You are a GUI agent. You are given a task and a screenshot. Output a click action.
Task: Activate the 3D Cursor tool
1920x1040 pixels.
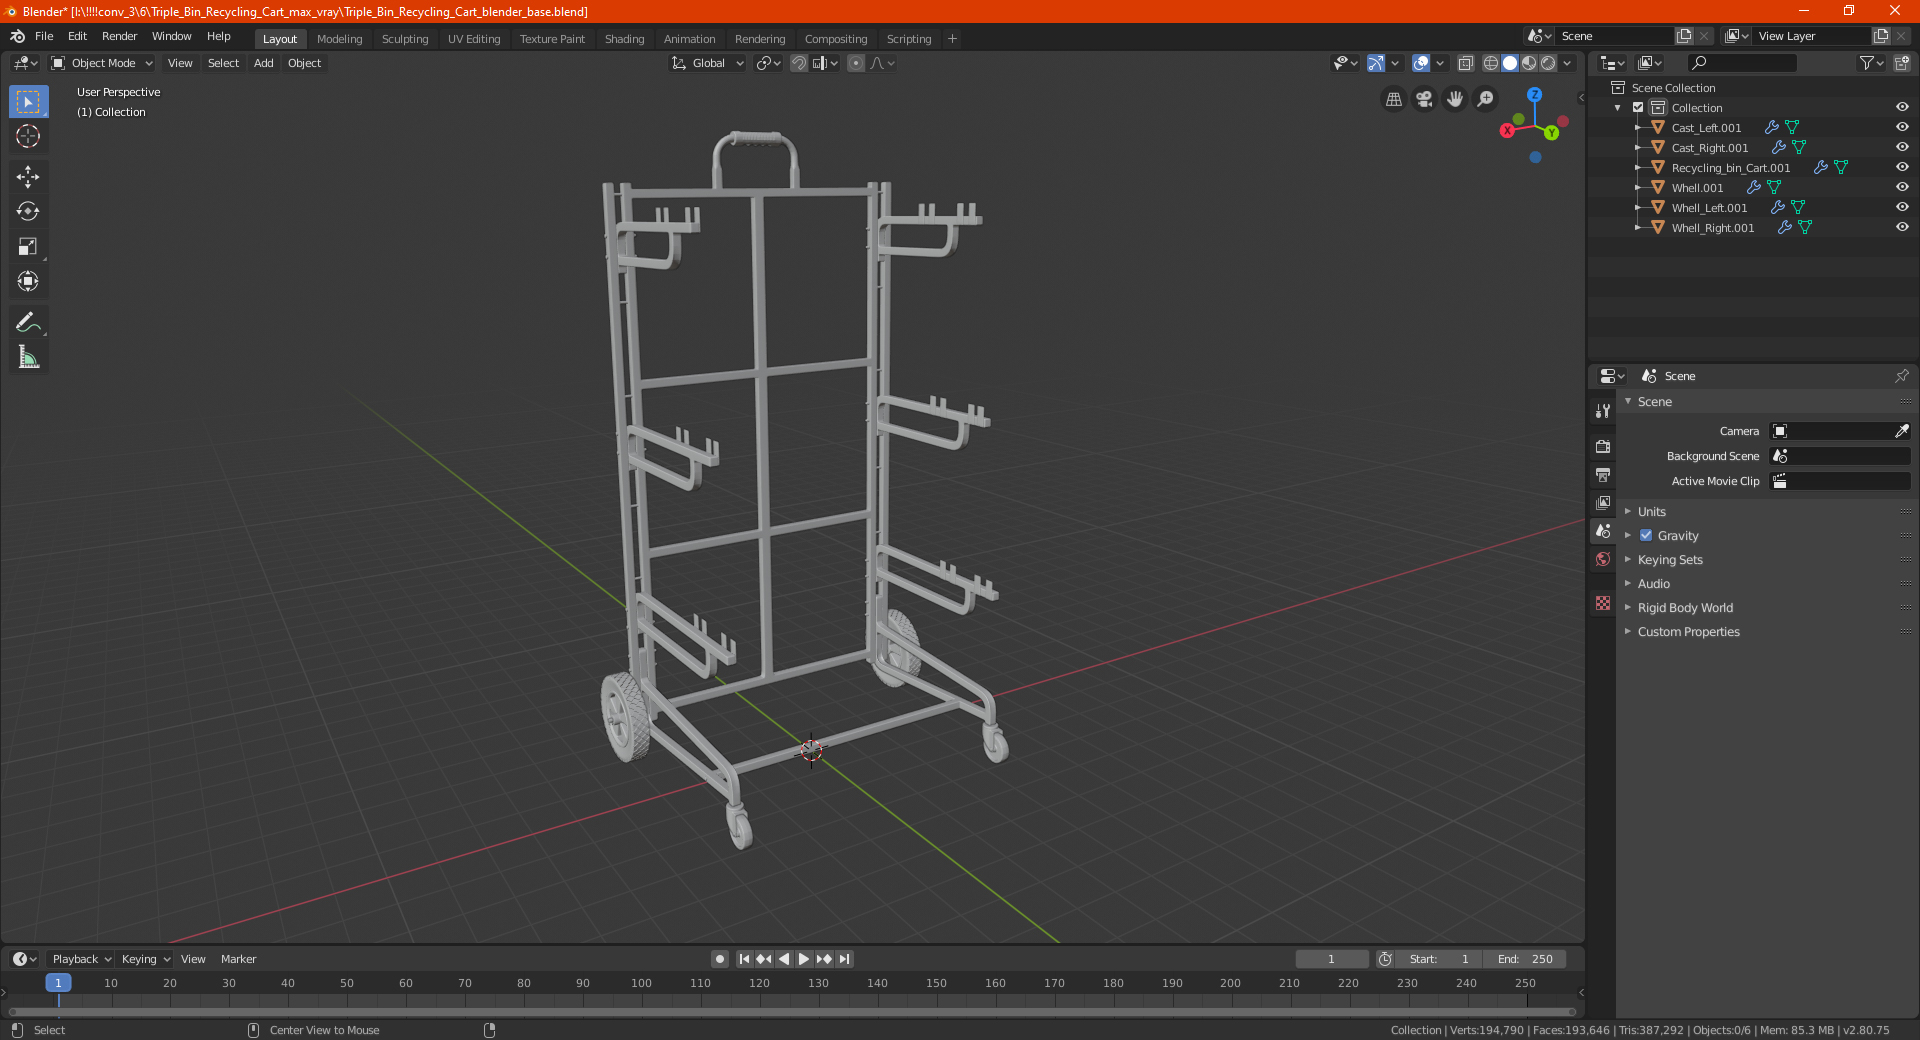[x=28, y=136]
